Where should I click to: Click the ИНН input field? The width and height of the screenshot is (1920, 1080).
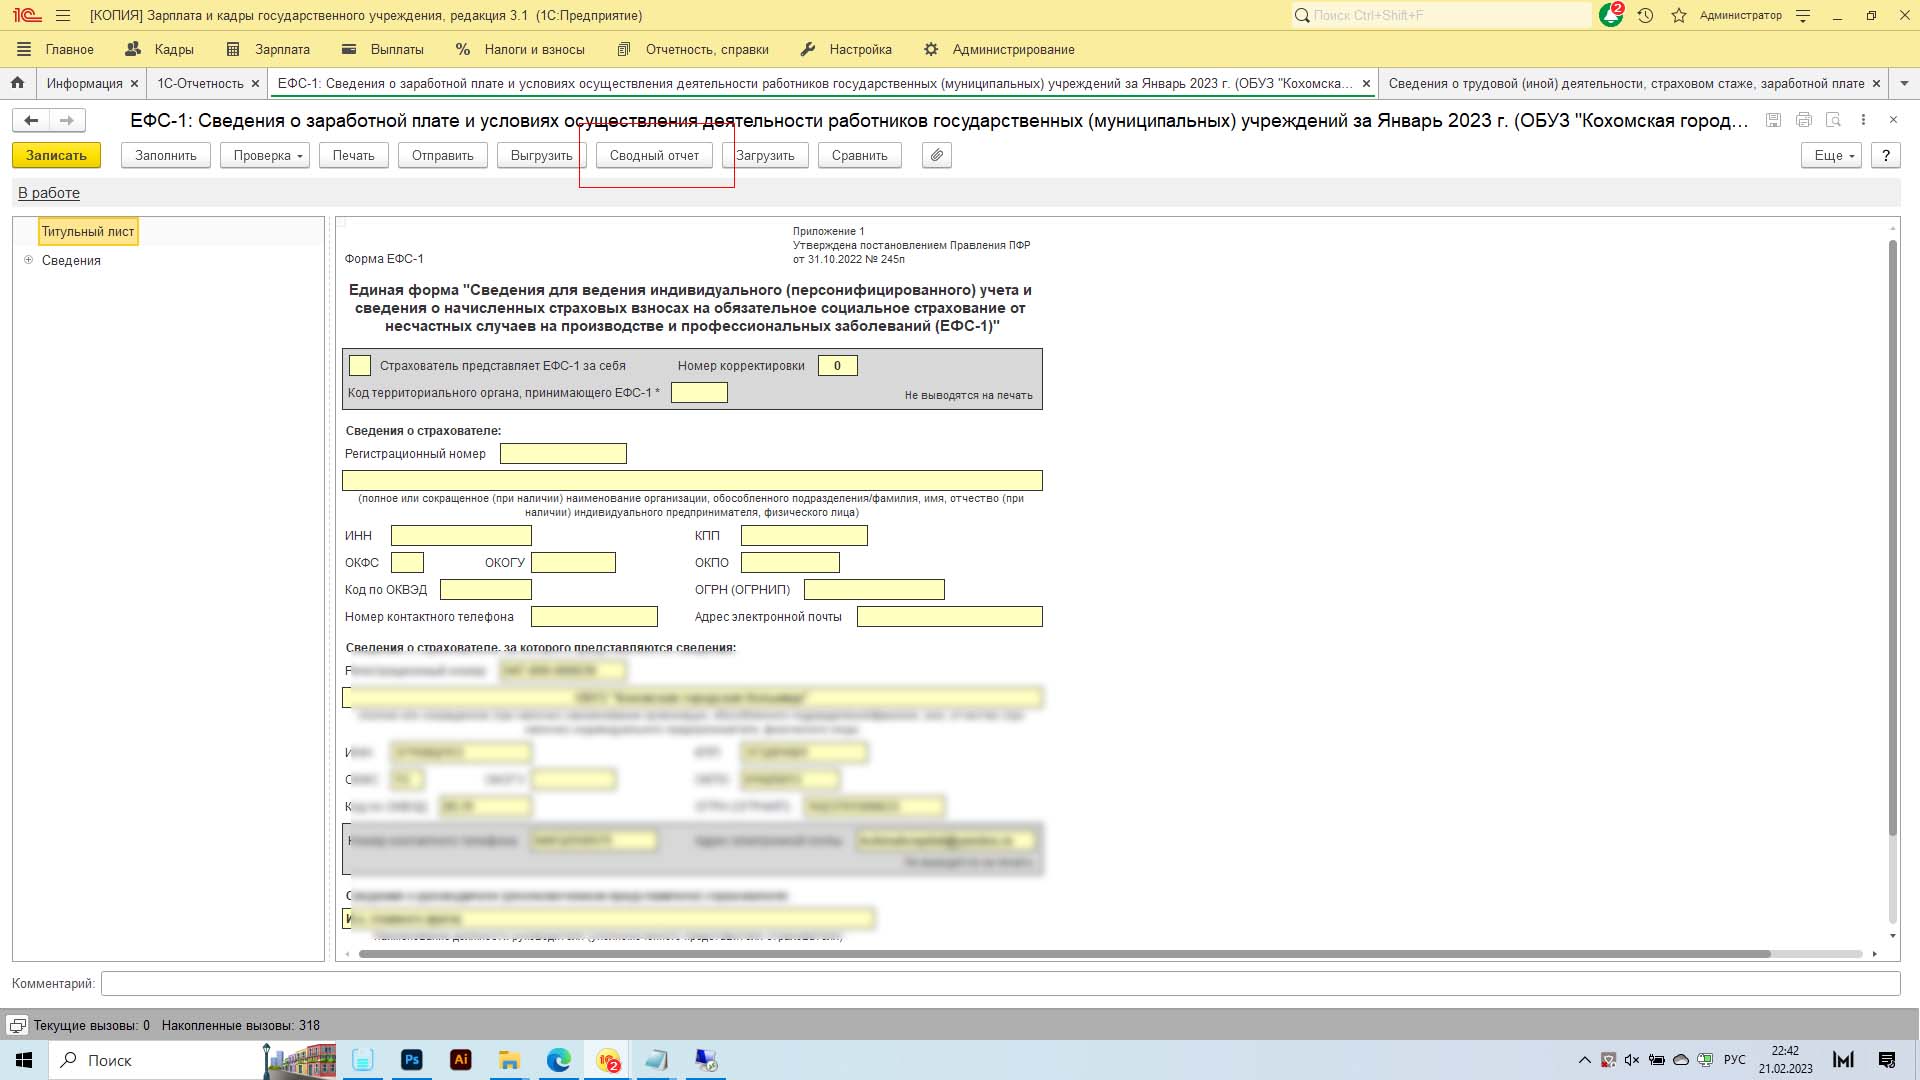461,535
